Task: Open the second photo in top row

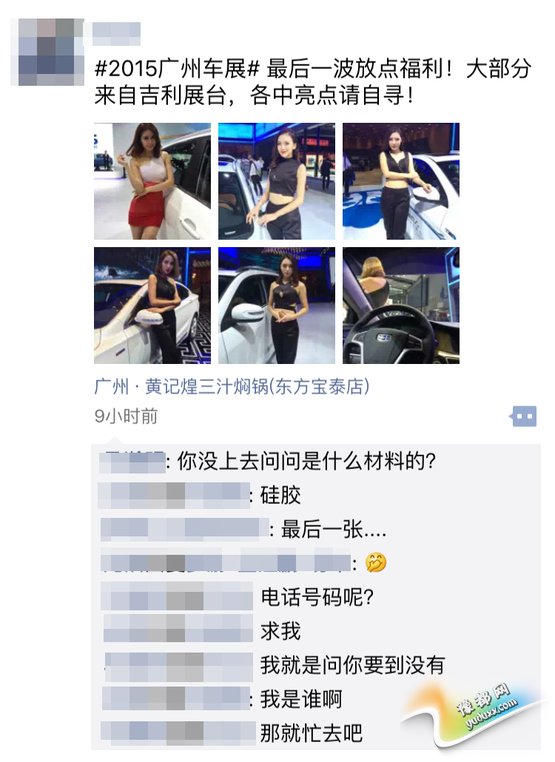Action: click(x=277, y=181)
